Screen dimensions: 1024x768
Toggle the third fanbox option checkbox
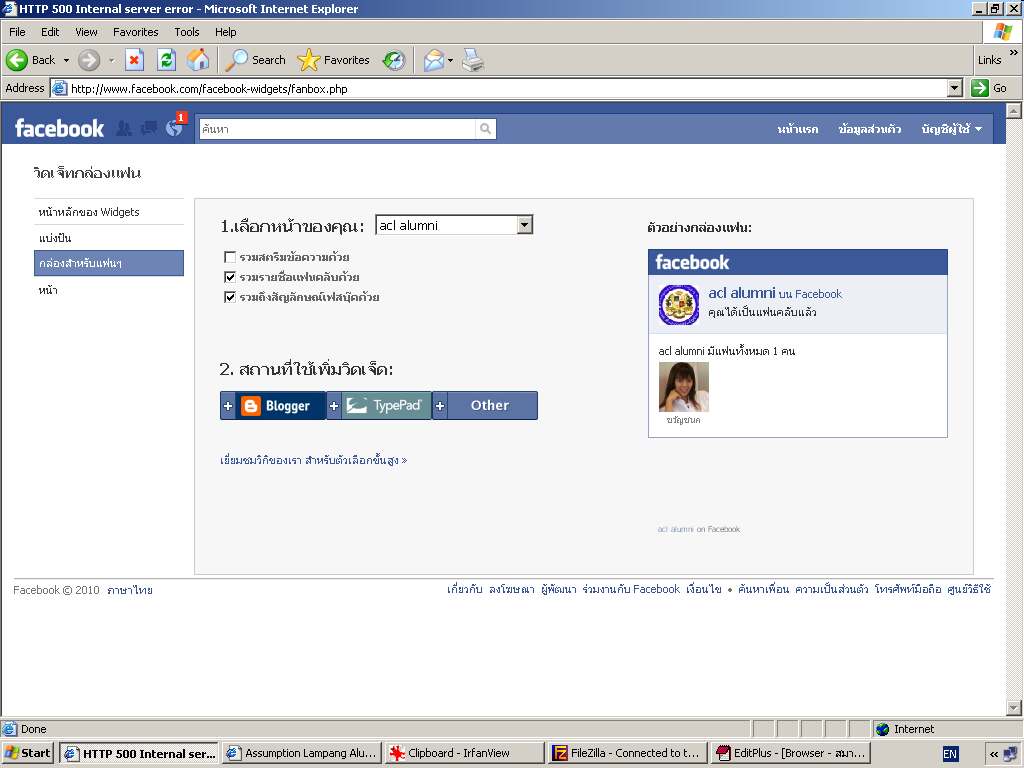click(230, 297)
